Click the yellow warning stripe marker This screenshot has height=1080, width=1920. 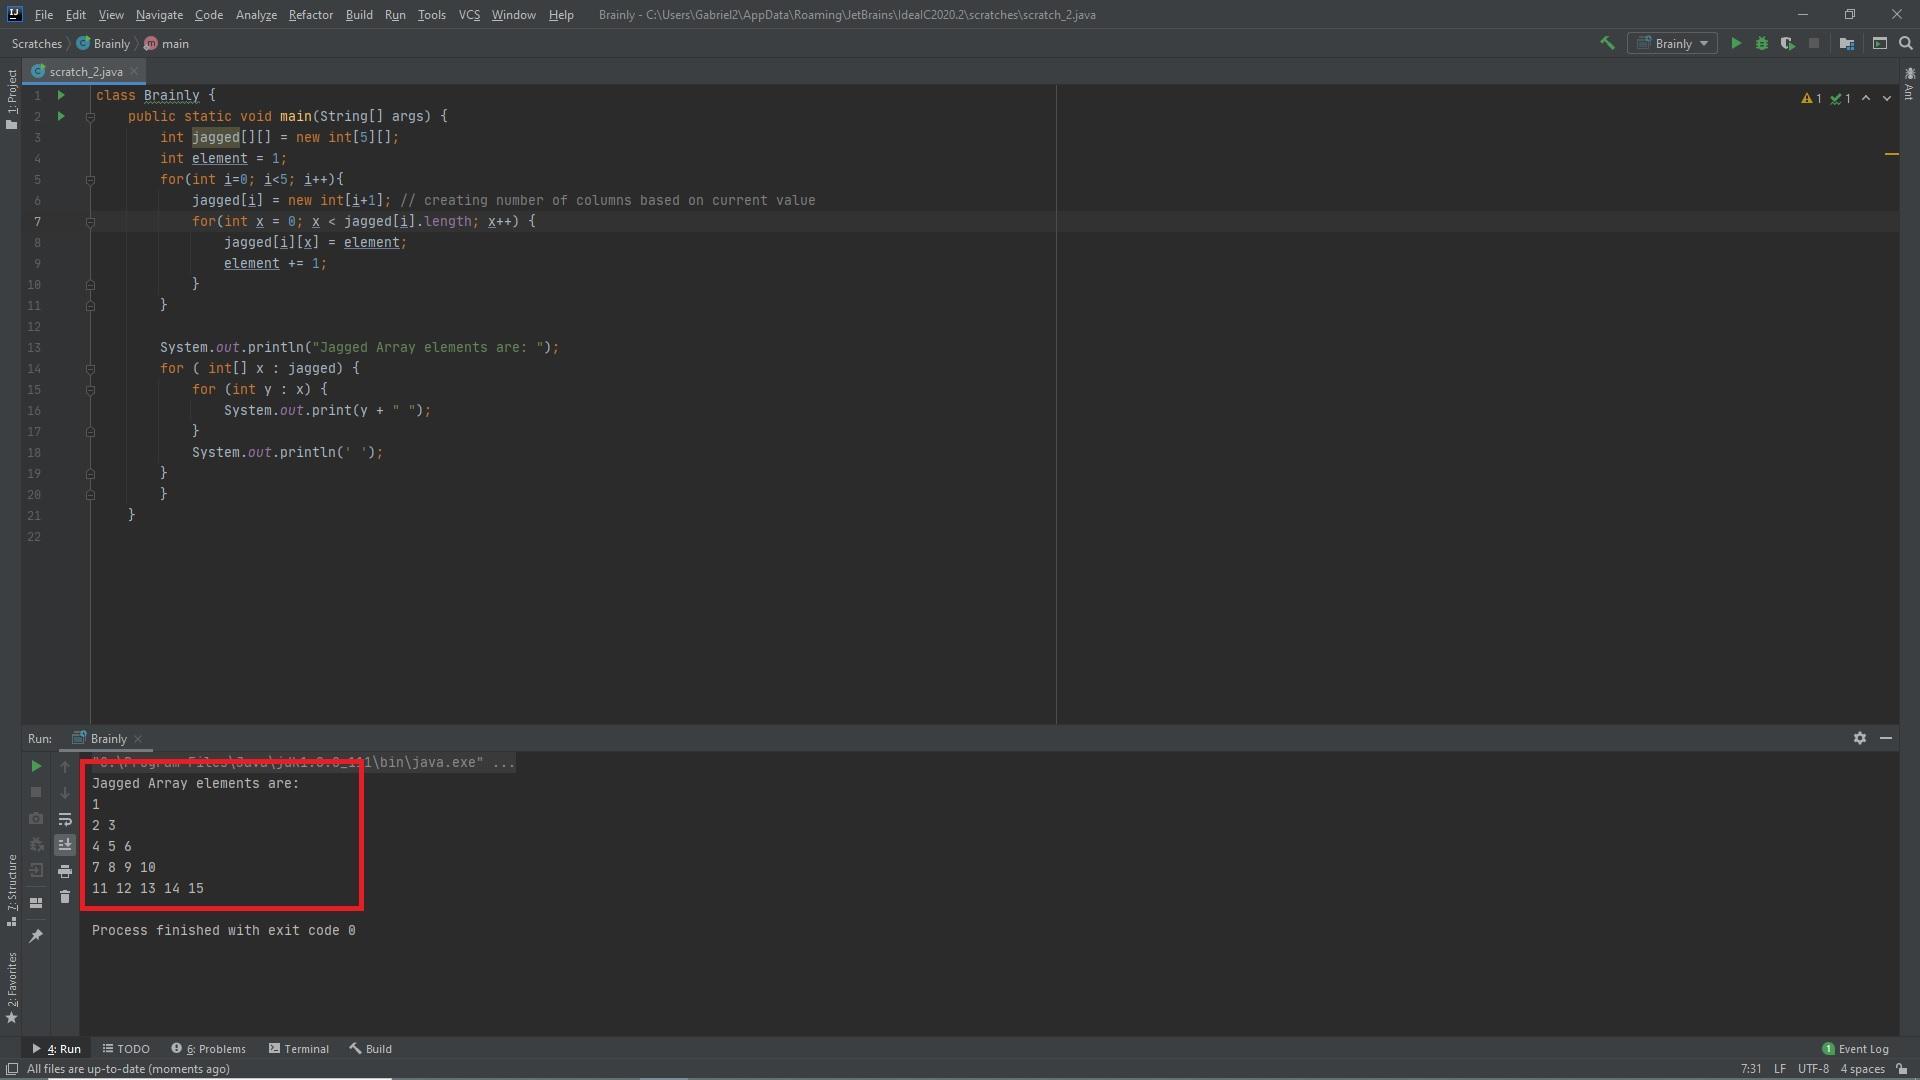(1891, 154)
